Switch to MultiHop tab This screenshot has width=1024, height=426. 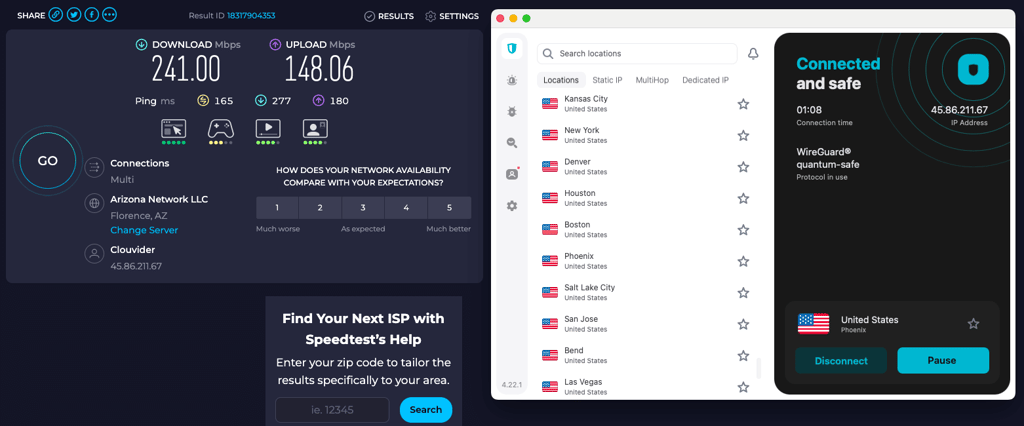[x=652, y=80]
